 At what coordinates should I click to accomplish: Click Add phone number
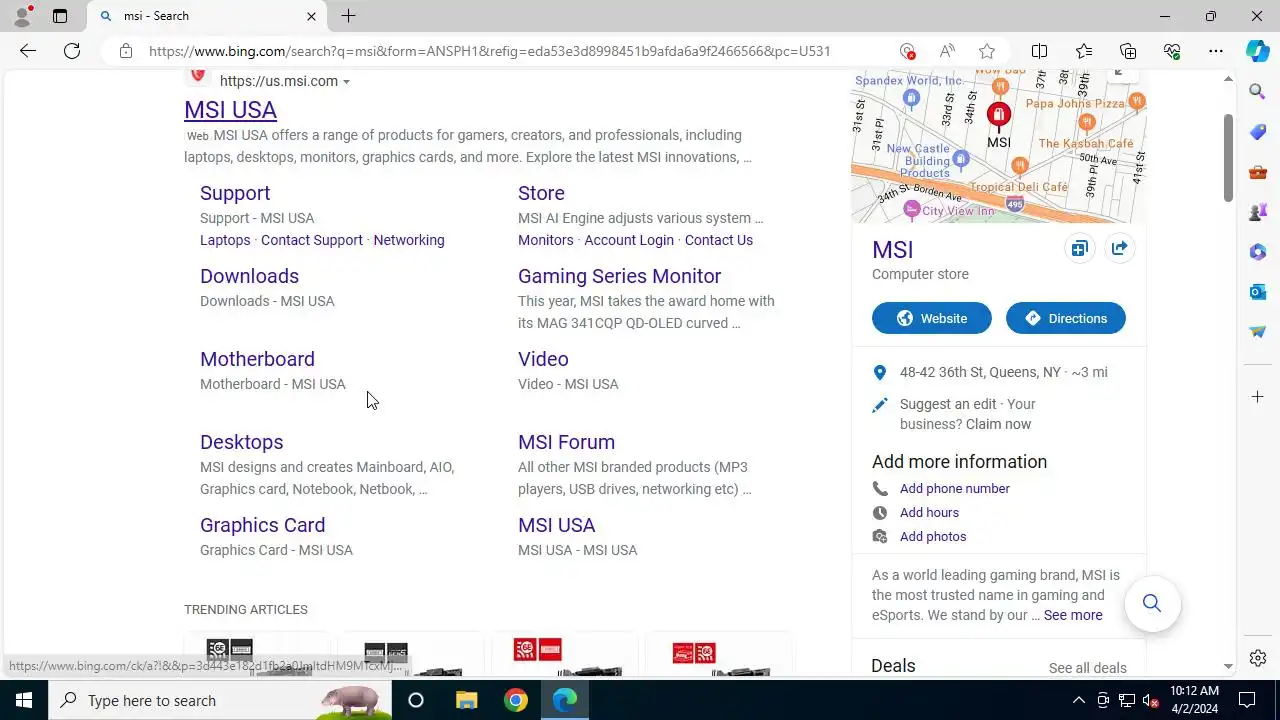[x=954, y=488]
